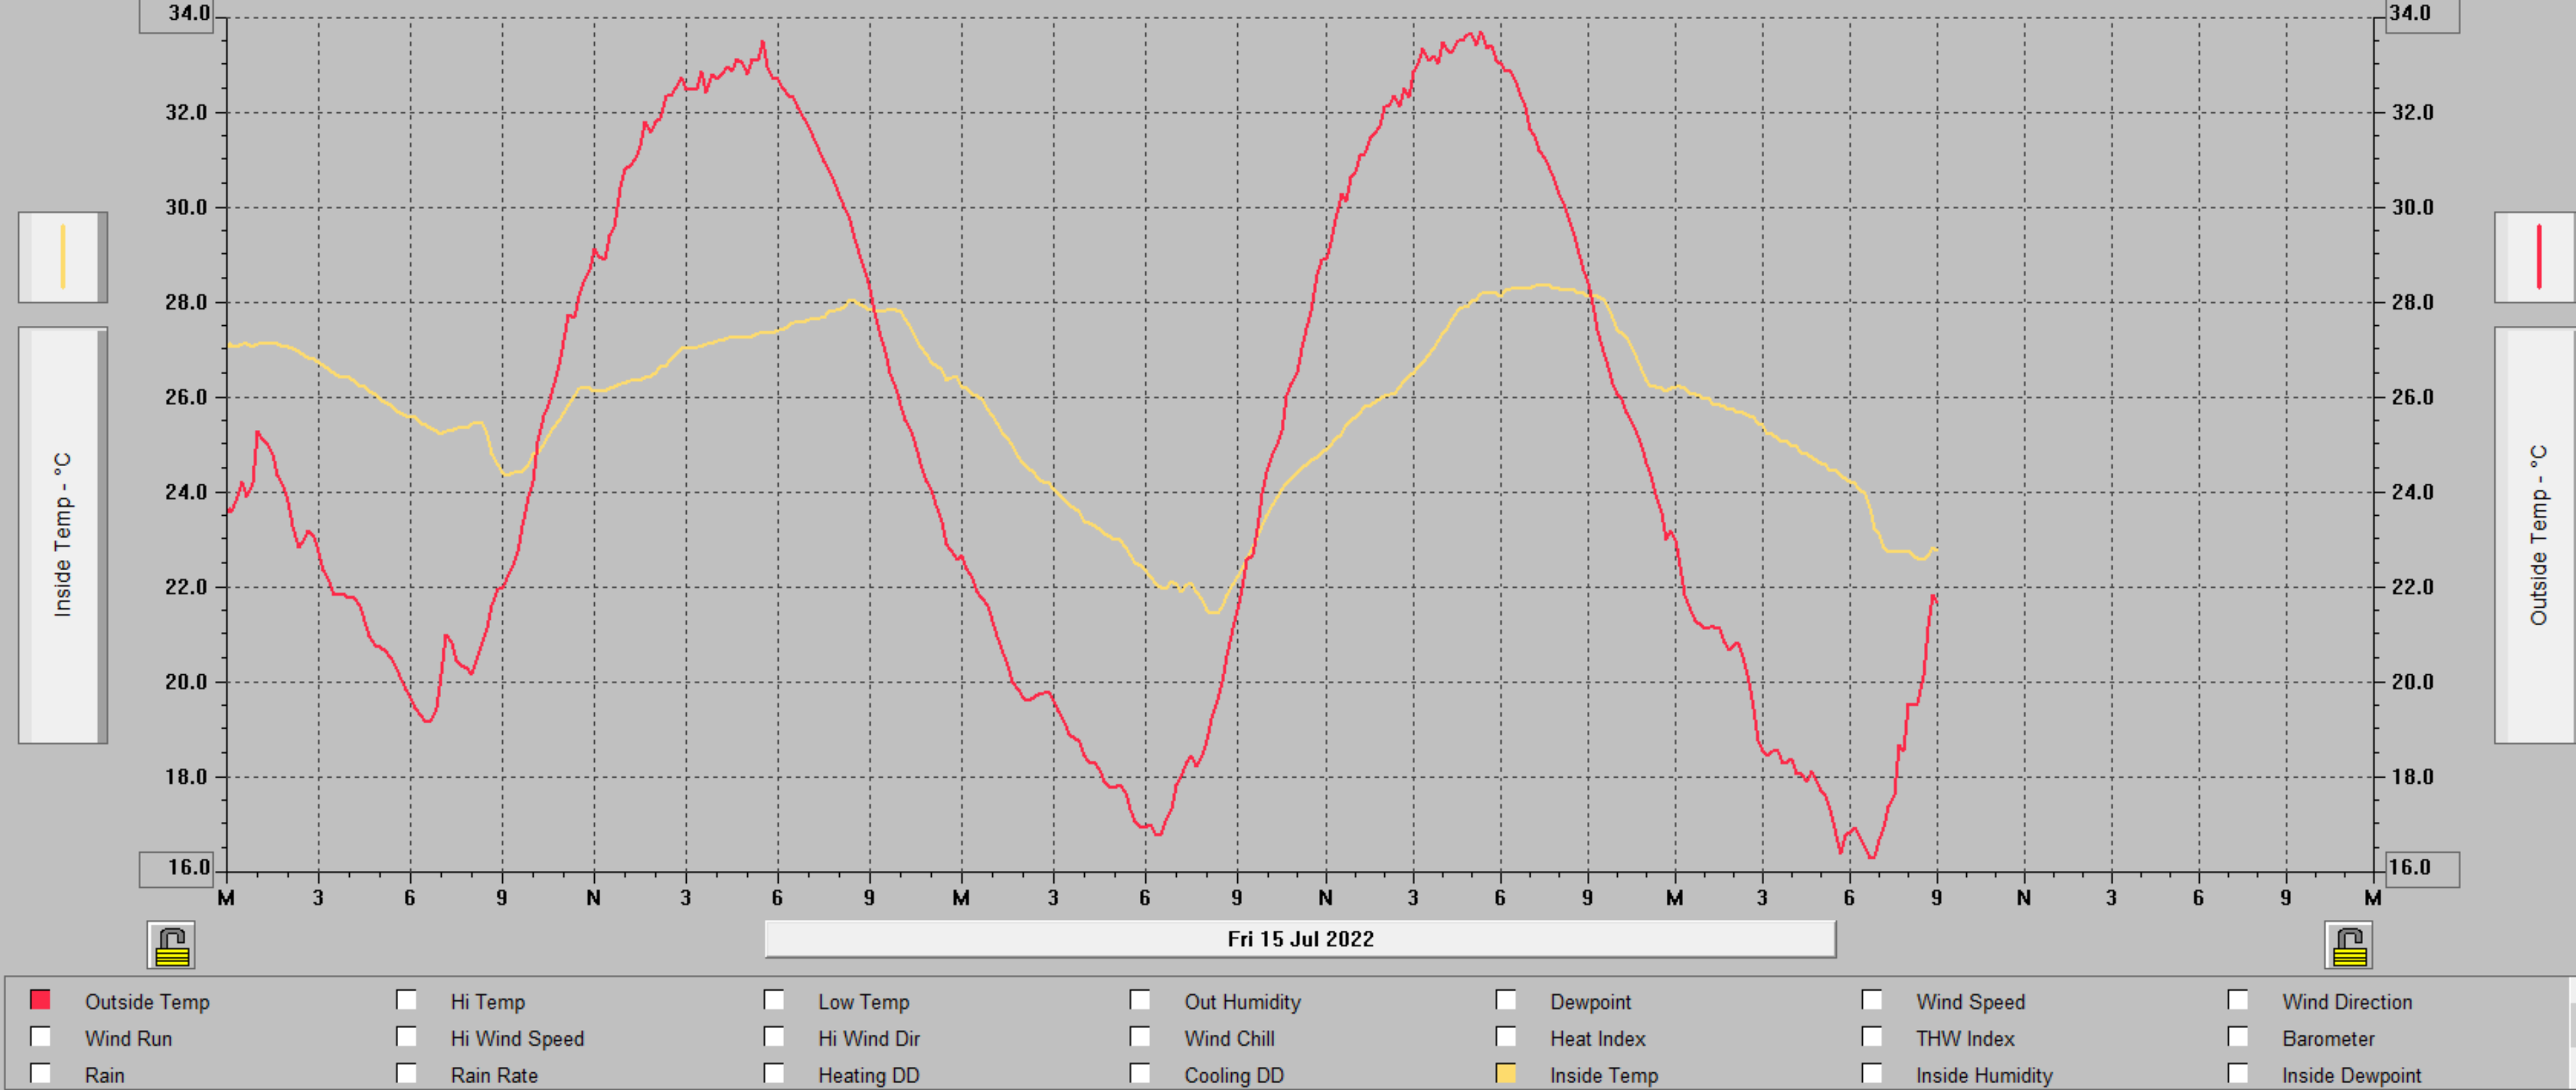Screen dimensions: 2576x1090
Task: Click the left axis 34.0 maximum field
Action: [x=177, y=15]
